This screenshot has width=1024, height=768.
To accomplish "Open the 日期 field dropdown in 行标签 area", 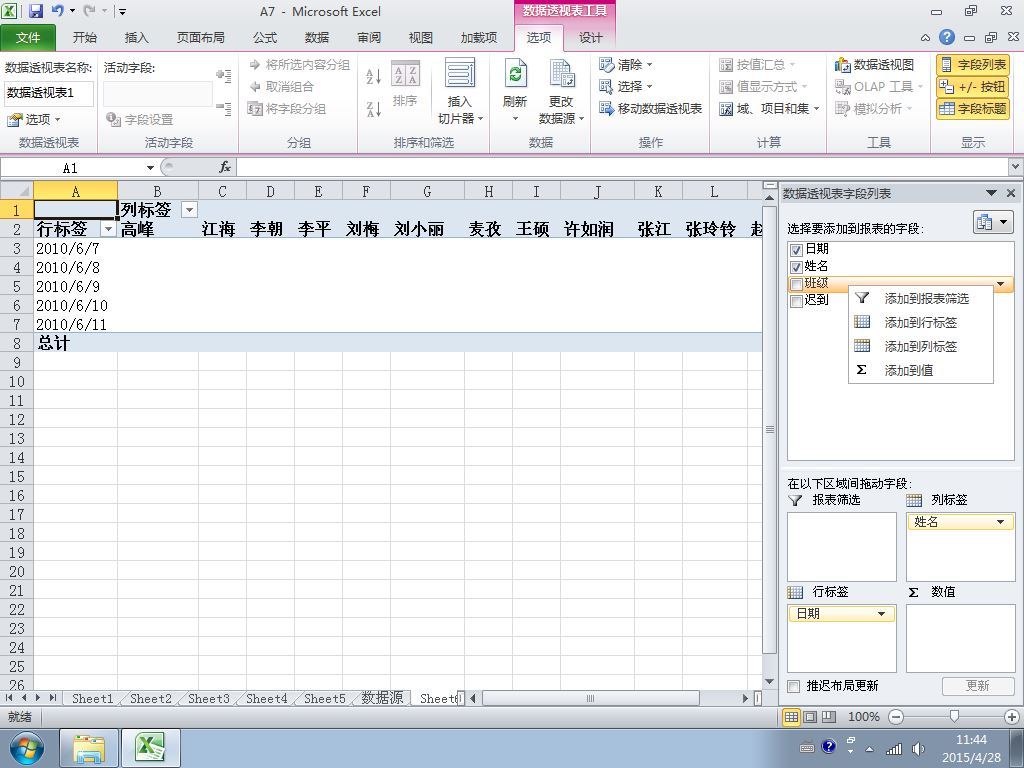I will point(881,614).
